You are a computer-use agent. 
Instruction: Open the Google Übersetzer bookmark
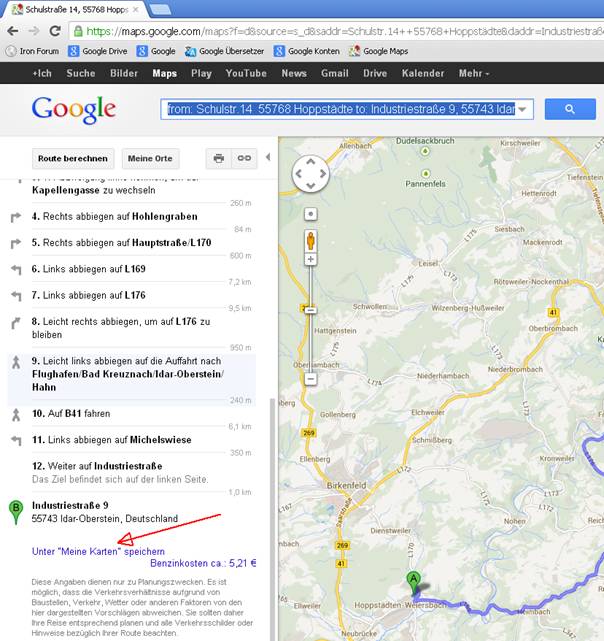click(224, 51)
